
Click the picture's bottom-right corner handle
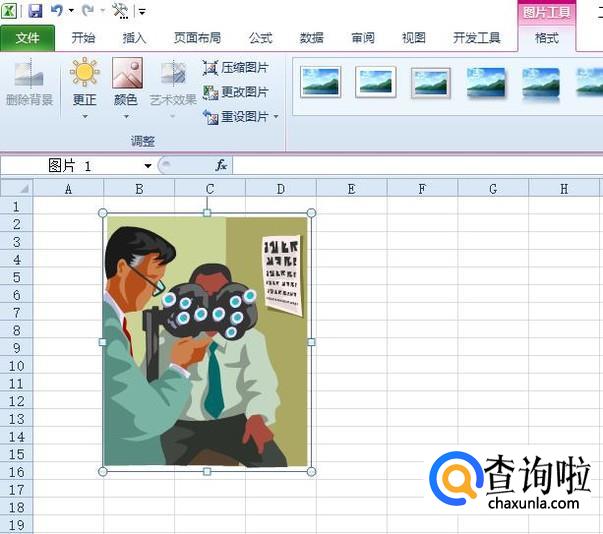(311, 471)
